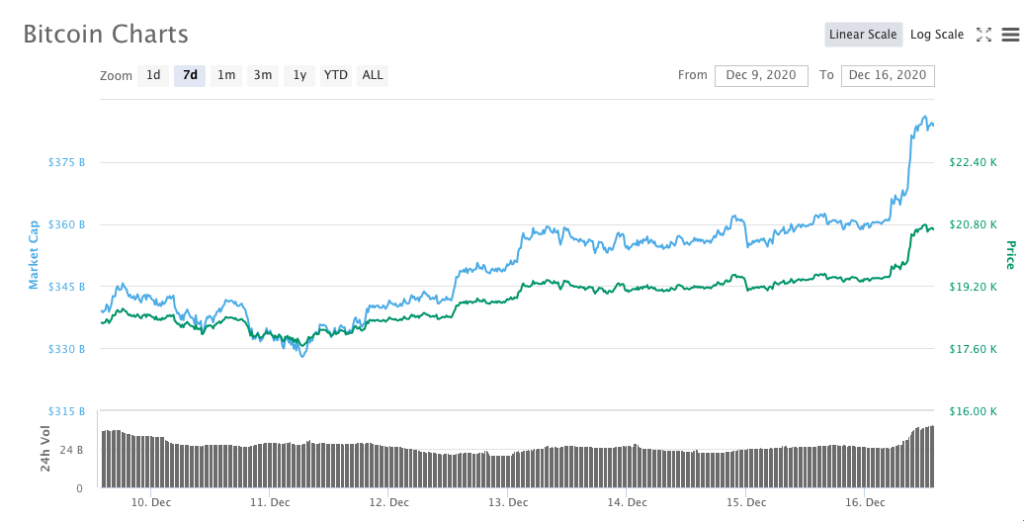The width and height of the screenshot is (1024, 521).
Task: Click the 11. Dec date label
Action: [x=270, y=502]
